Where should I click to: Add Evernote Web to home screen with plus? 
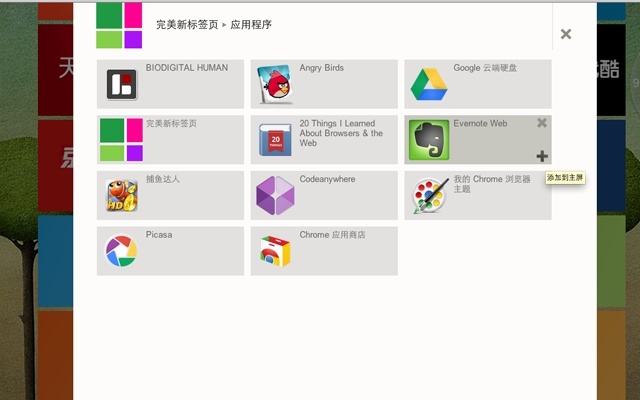542,156
